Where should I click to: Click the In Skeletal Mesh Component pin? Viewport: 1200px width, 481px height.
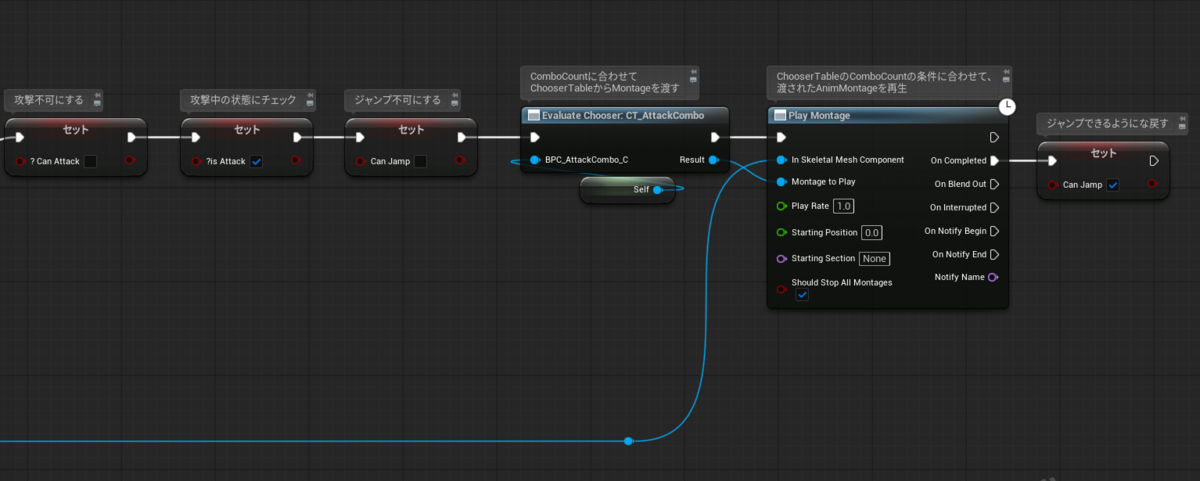point(781,160)
